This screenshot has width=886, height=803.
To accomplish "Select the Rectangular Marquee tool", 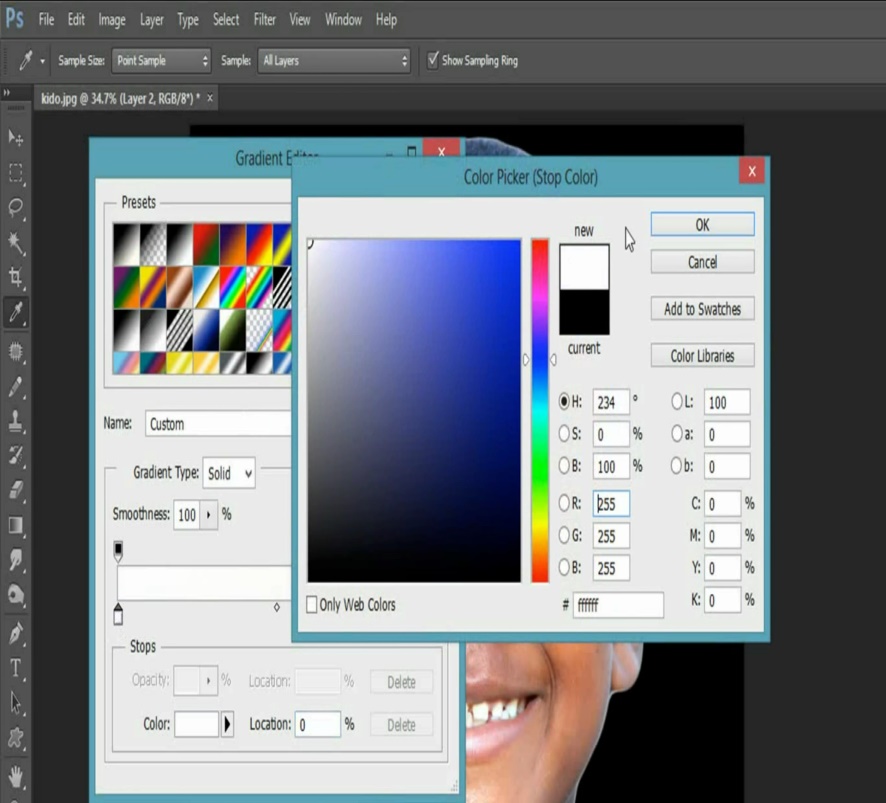I will coord(16,173).
